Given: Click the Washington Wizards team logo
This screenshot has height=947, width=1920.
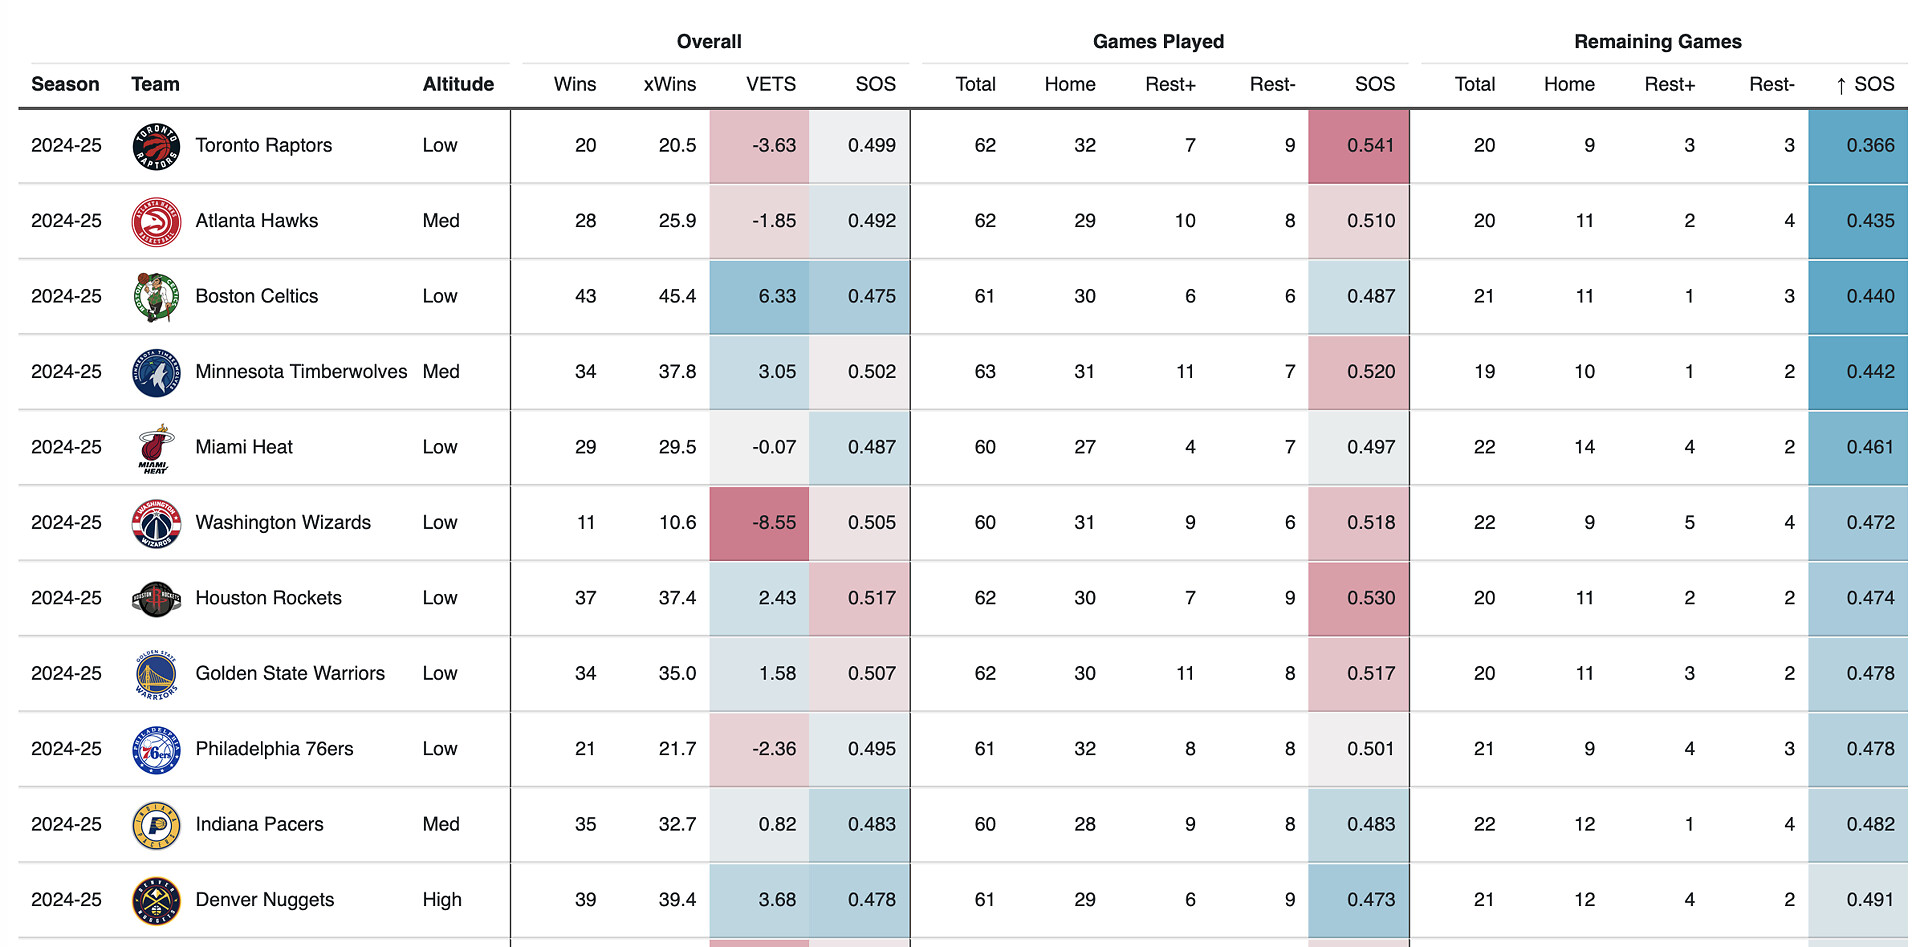Looking at the screenshot, I should click(156, 523).
